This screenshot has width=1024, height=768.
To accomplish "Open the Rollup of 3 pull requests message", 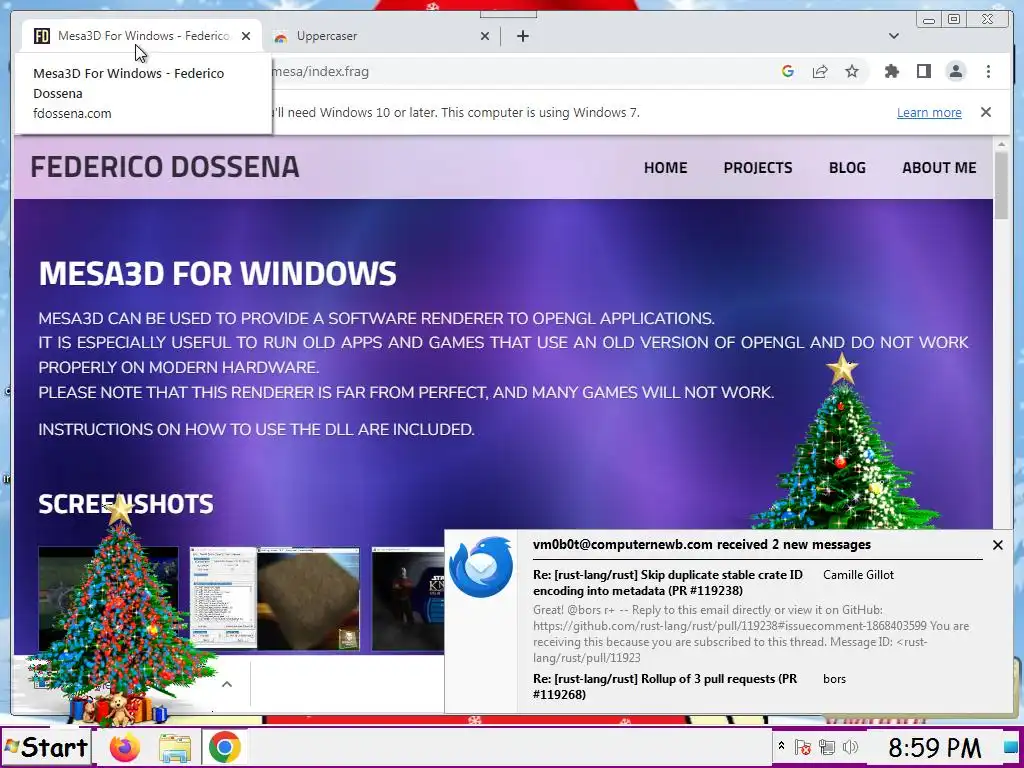I will pos(665,686).
